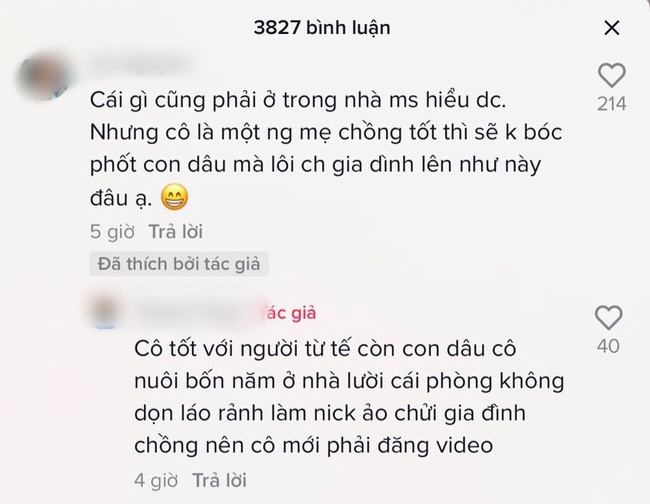The height and width of the screenshot is (504, 650).
Task: Click the '3827 bình luận' header title
Action: click(322, 28)
